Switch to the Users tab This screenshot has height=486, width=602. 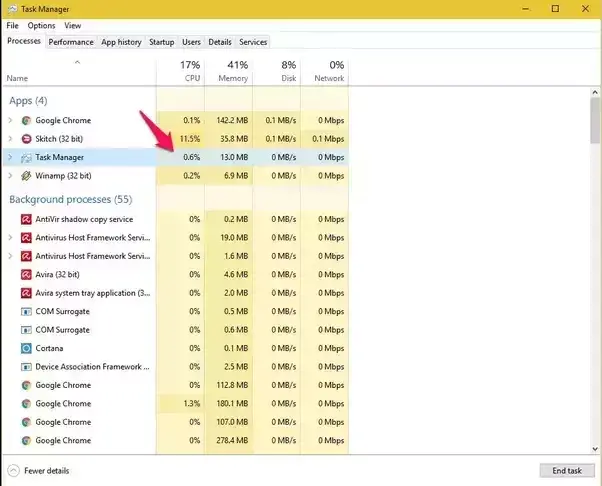tap(191, 42)
